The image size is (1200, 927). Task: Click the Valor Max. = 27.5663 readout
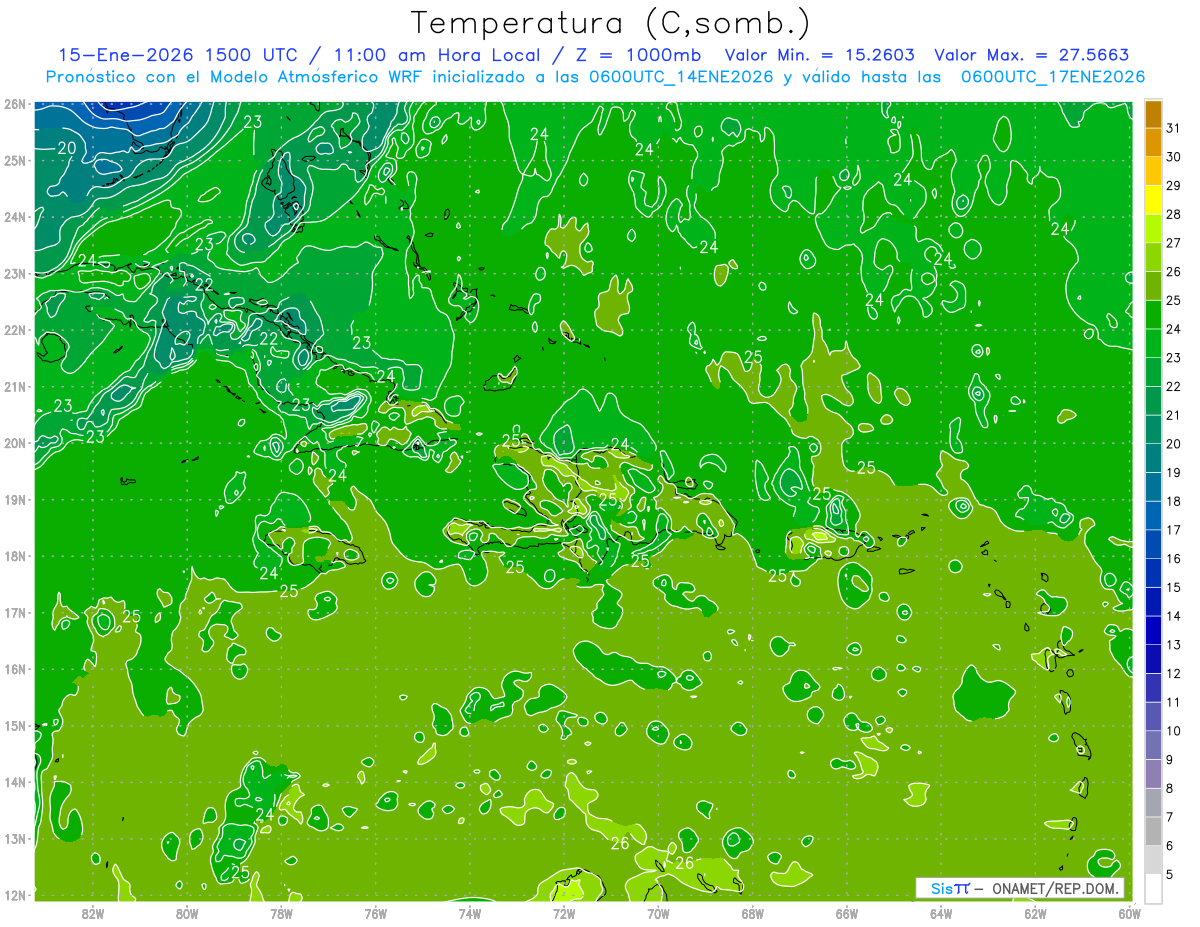[1032, 55]
